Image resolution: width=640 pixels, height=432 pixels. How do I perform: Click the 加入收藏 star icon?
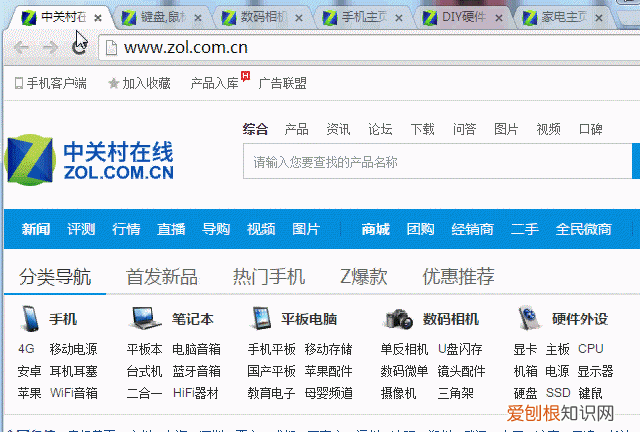point(113,83)
